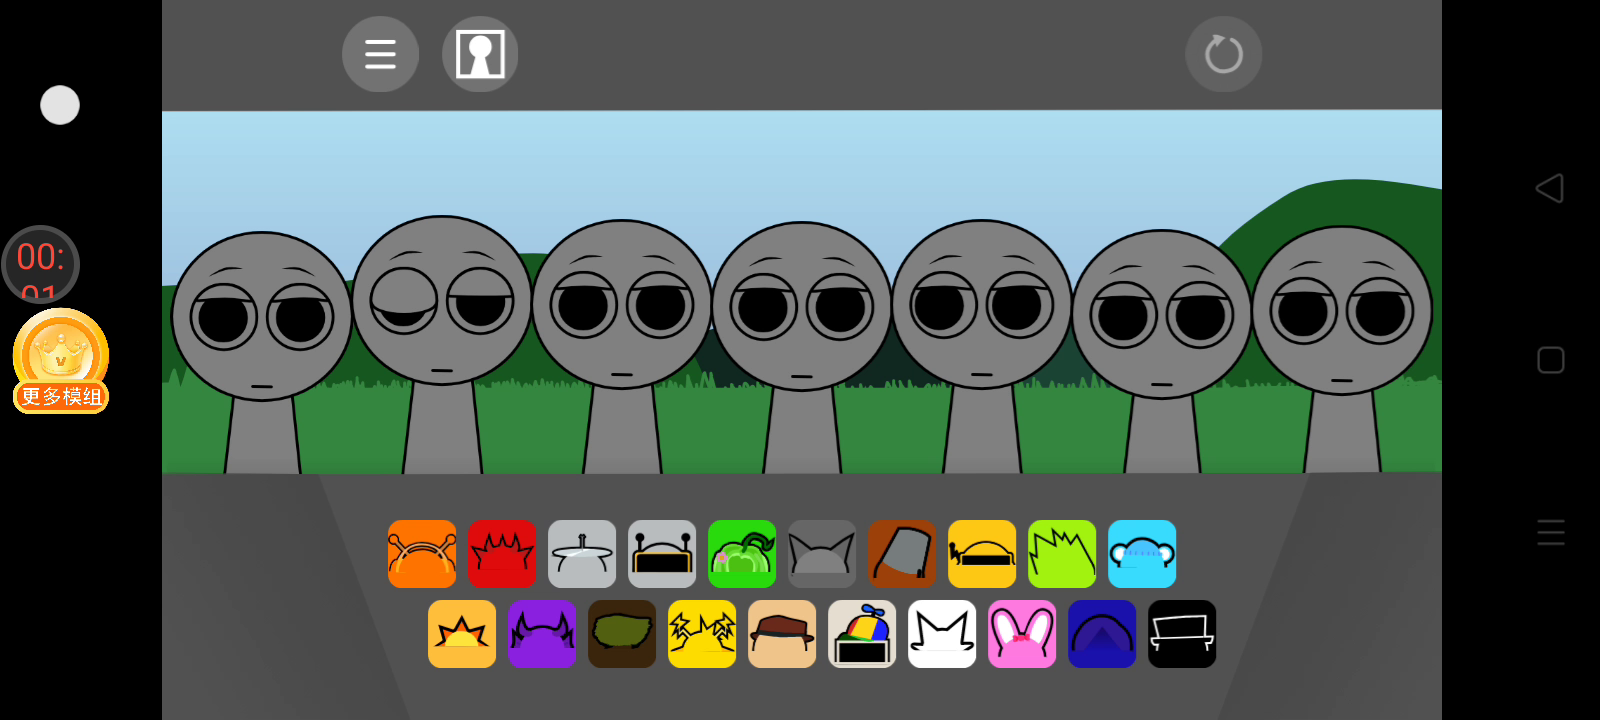
Task: Pick the sun-shaped character icon
Action: pyautogui.click(x=462, y=634)
